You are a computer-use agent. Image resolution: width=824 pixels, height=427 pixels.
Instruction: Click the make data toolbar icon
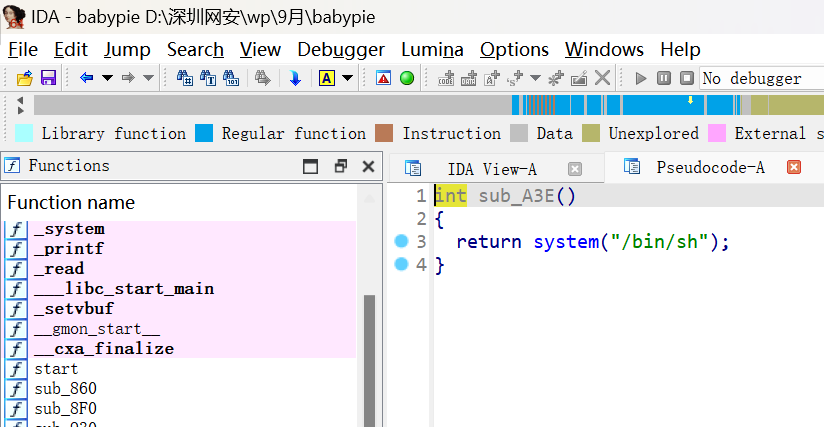click(468, 78)
